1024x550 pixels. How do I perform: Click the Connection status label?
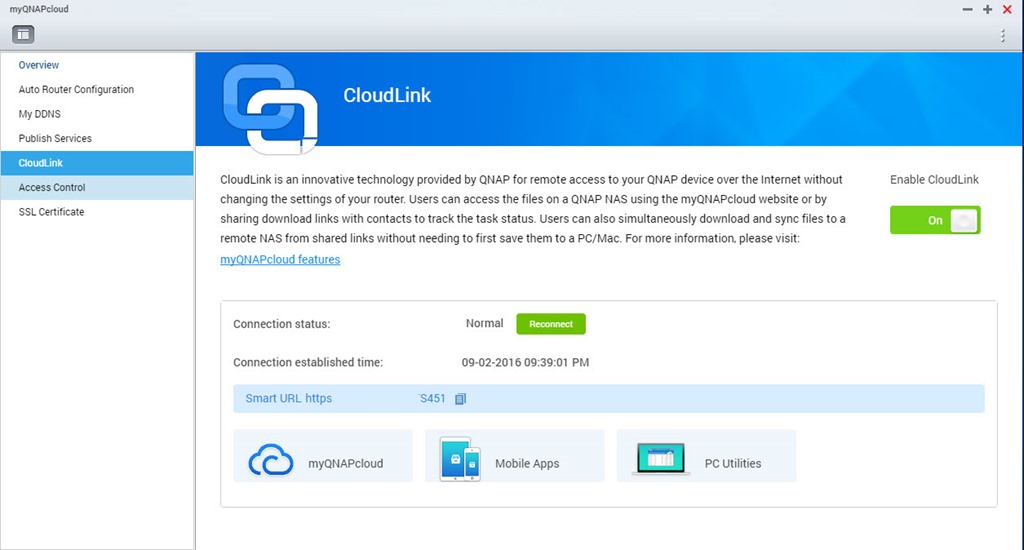281,324
